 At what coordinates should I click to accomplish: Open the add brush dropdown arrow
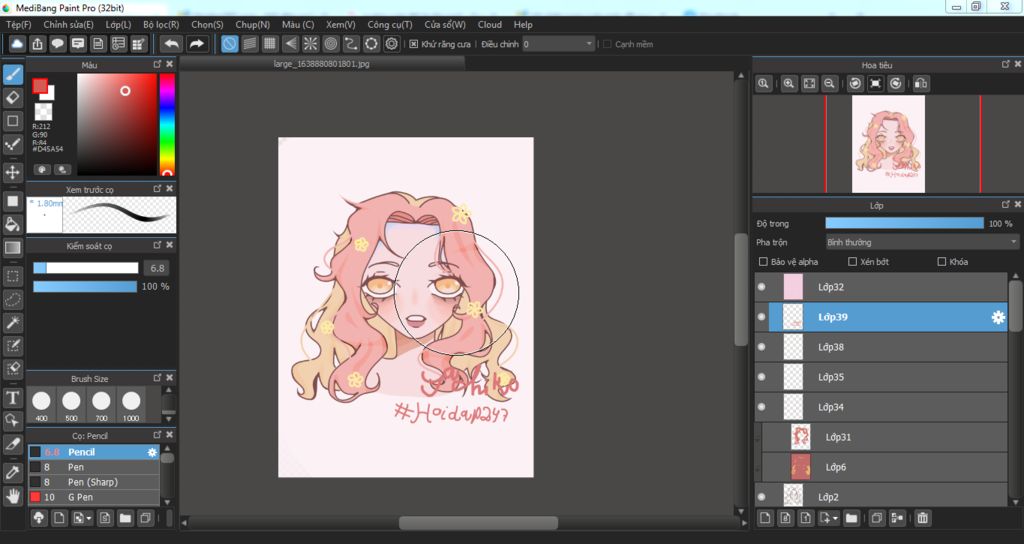[x=88, y=519]
